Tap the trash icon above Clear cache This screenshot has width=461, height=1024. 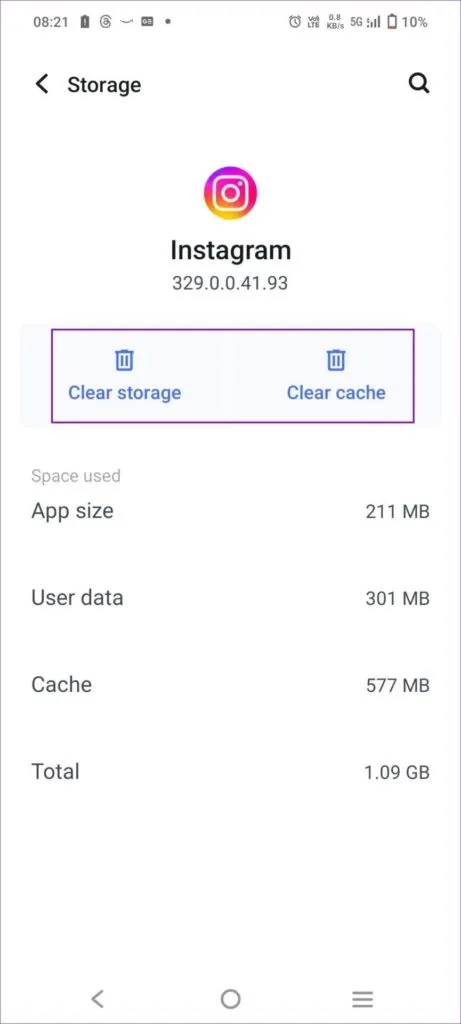[x=336, y=360]
